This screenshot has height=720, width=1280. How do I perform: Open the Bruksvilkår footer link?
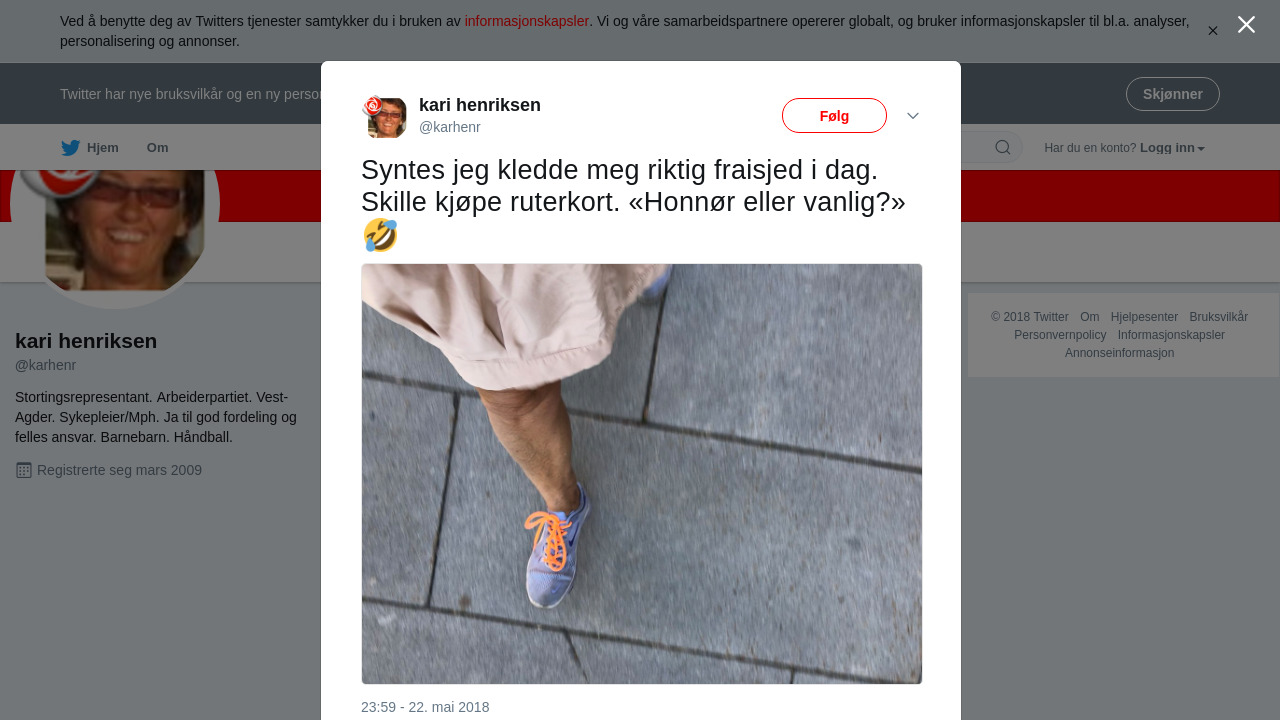[x=1218, y=317]
